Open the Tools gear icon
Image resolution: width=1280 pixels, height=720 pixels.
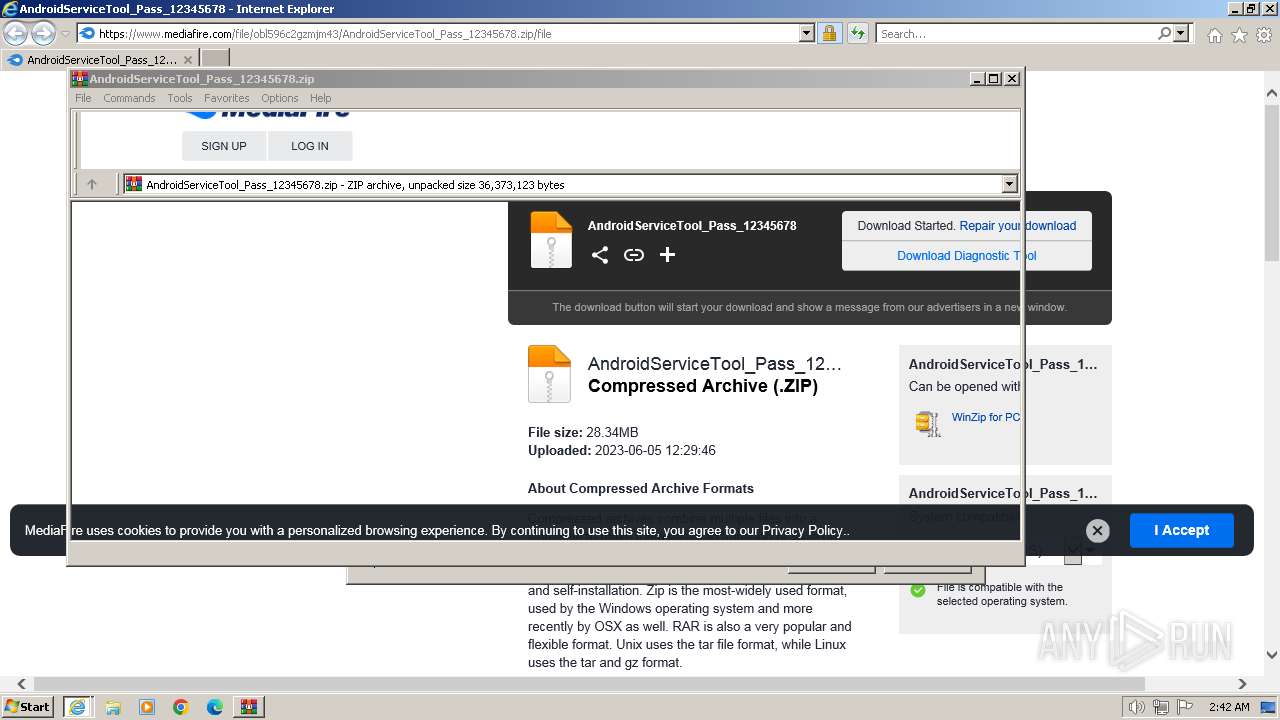[x=1264, y=35]
